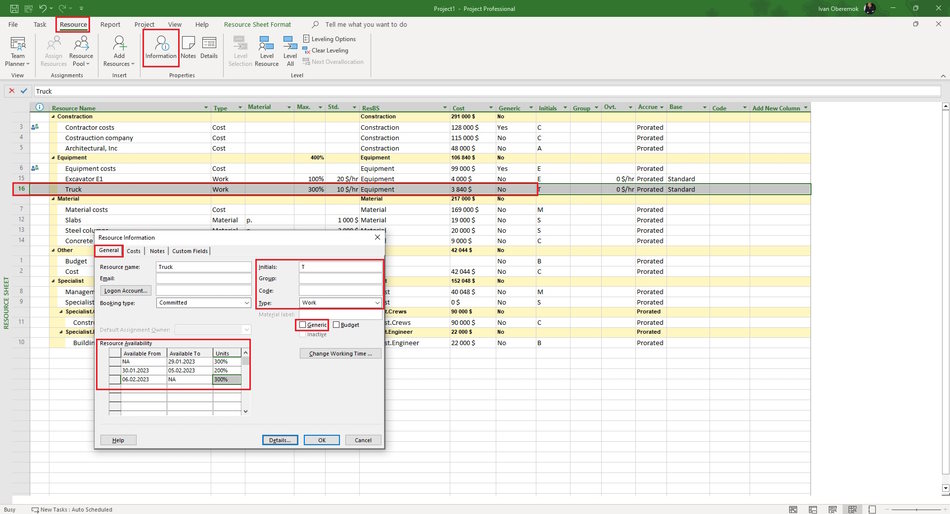Open the Team Planner view button
Viewport: 950px width, 514px height.
[18, 51]
